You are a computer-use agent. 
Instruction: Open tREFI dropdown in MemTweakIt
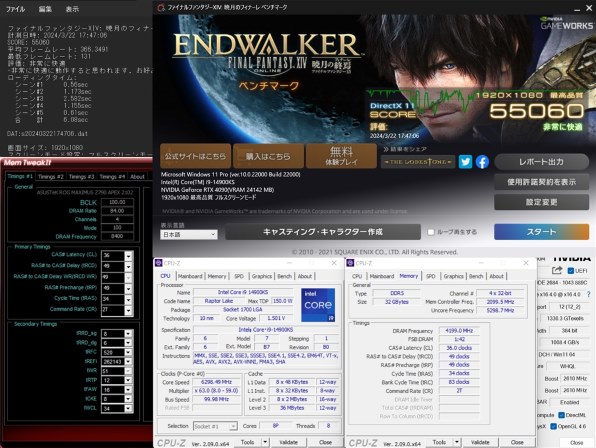(x=128, y=361)
